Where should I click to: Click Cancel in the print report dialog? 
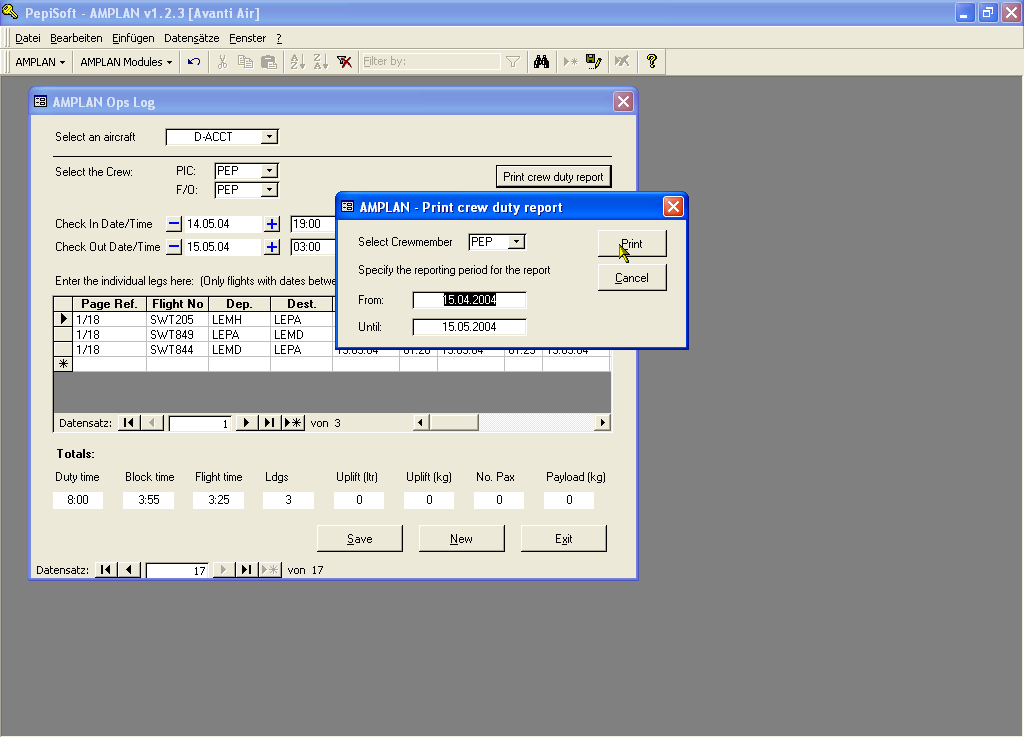632,278
